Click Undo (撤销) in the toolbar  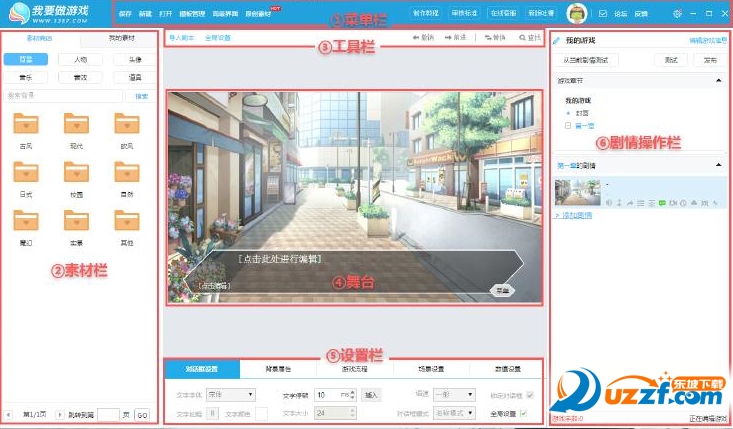[x=423, y=37]
